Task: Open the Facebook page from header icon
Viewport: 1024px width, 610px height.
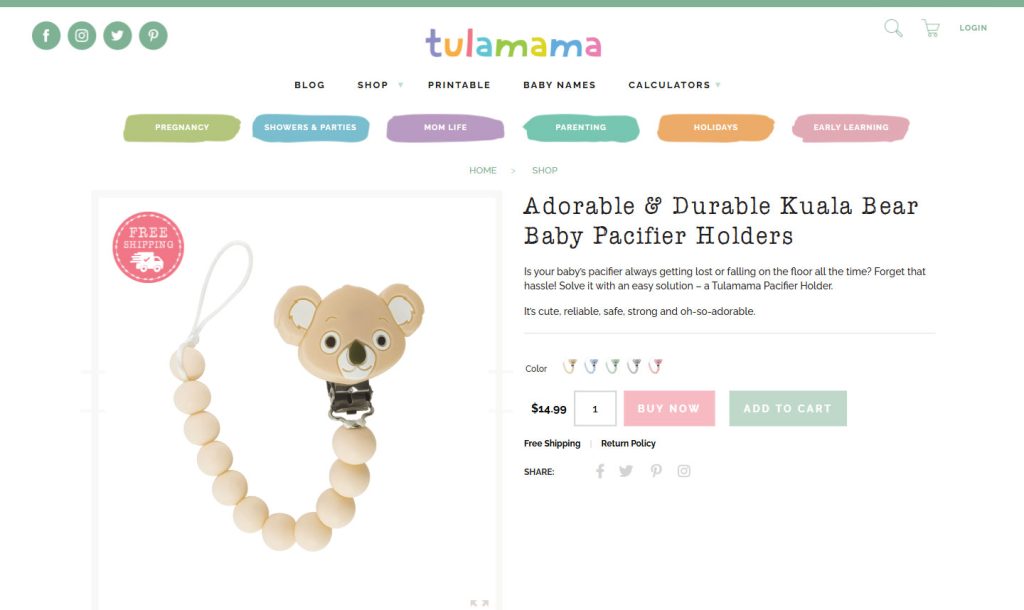Action: pos(46,35)
